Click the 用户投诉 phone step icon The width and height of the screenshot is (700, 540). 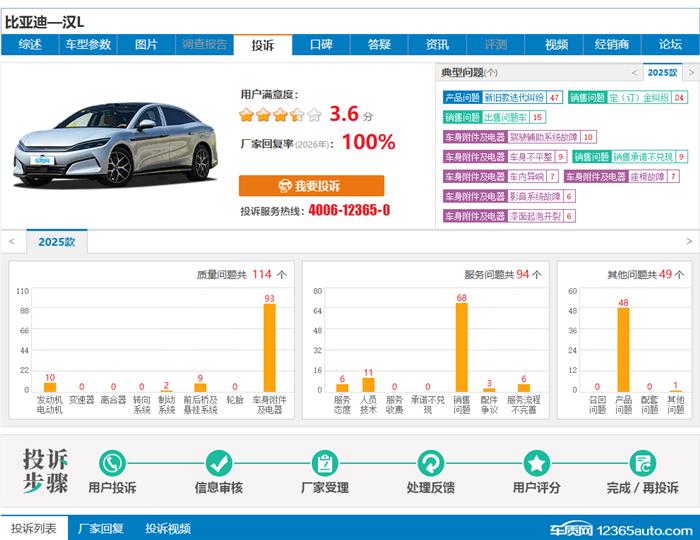[x=112, y=463]
